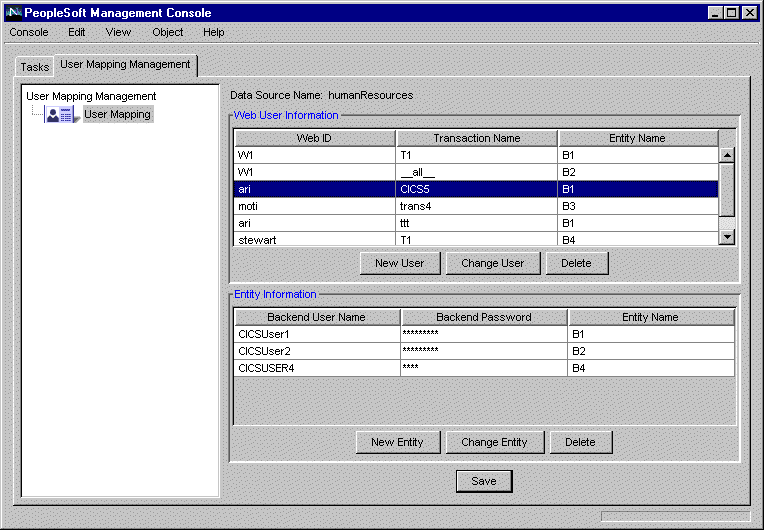Open the Console menu

click(x=29, y=32)
